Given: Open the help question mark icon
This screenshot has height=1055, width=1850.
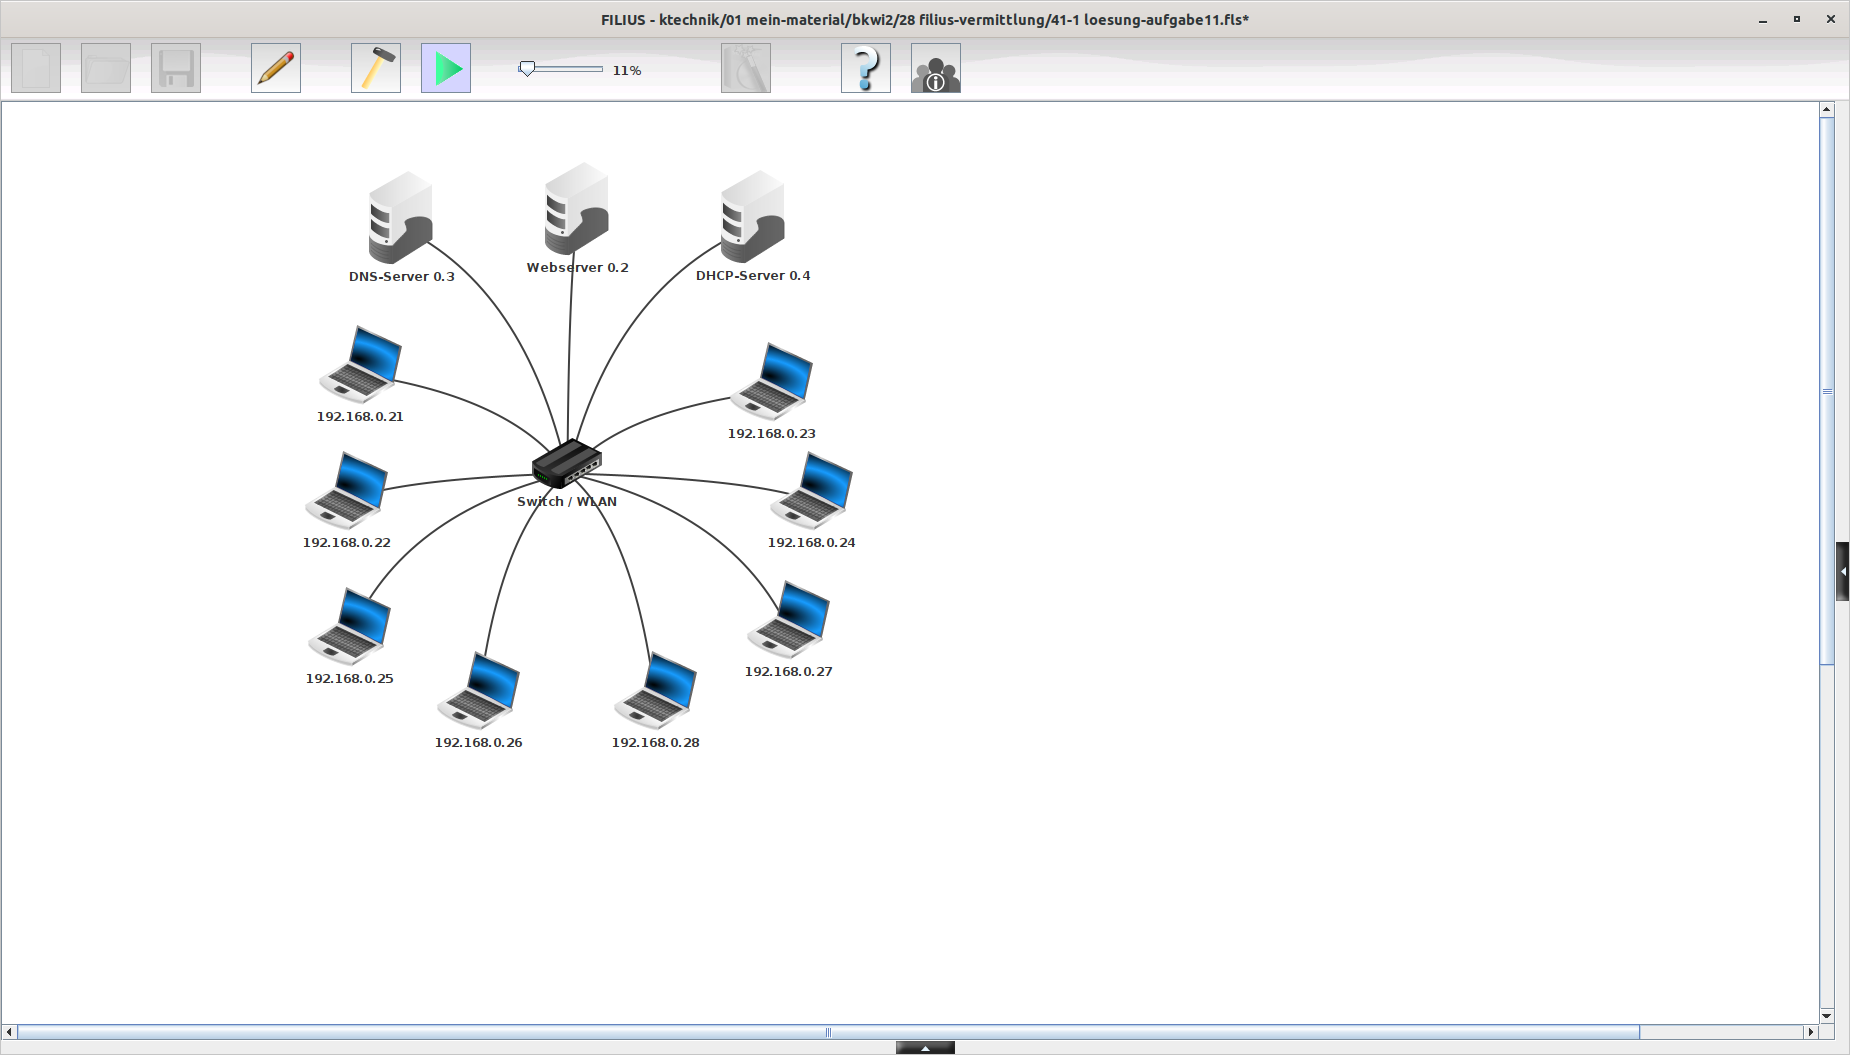Looking at the screenshot, I should pyautogui.click(x=866, y=69).
